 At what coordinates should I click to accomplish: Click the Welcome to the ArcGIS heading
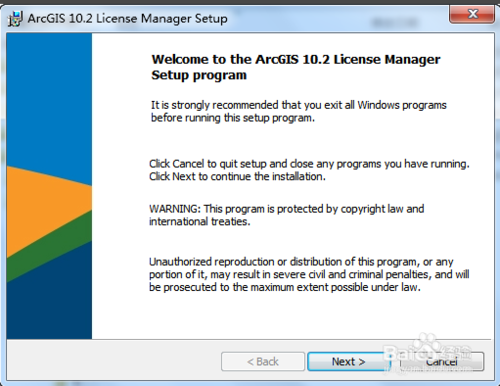coord(296,67)
